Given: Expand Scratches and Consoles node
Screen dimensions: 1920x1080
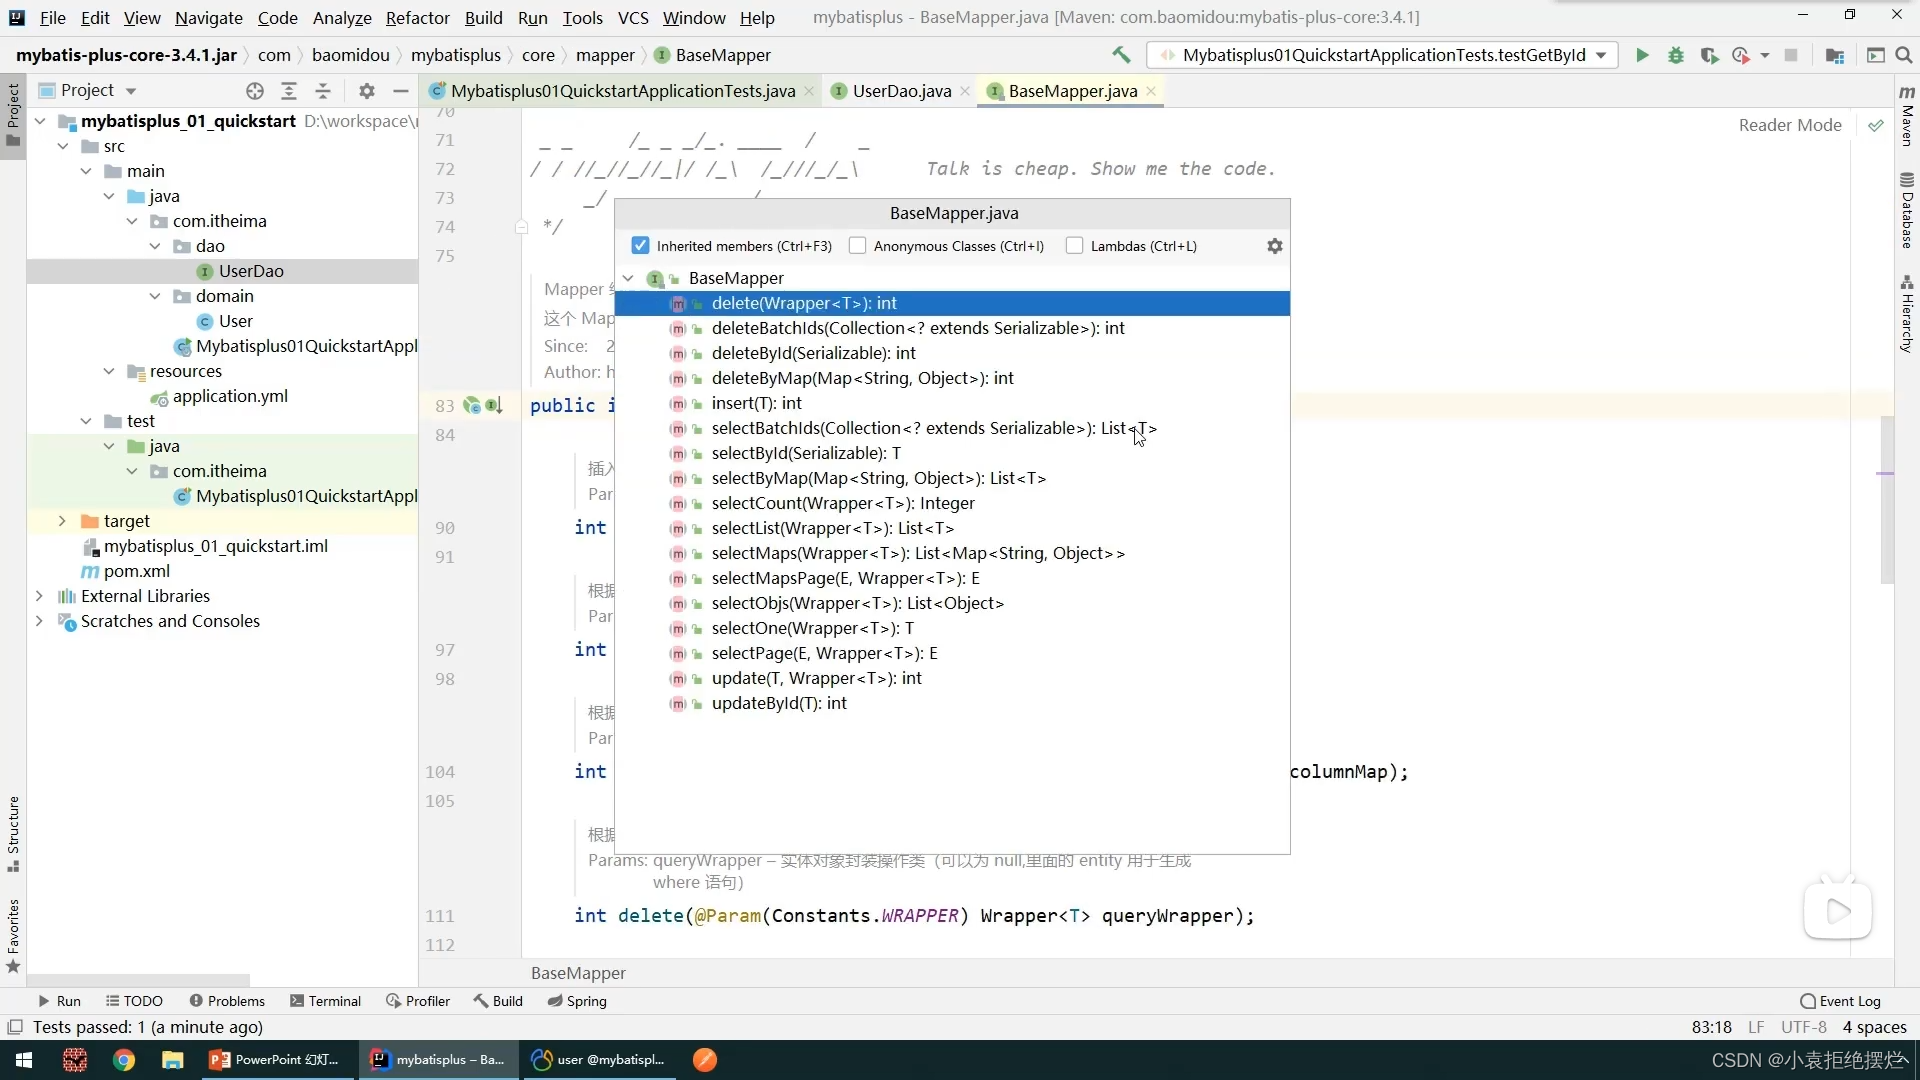Looking at the screenshot, I should coord(40,621).
